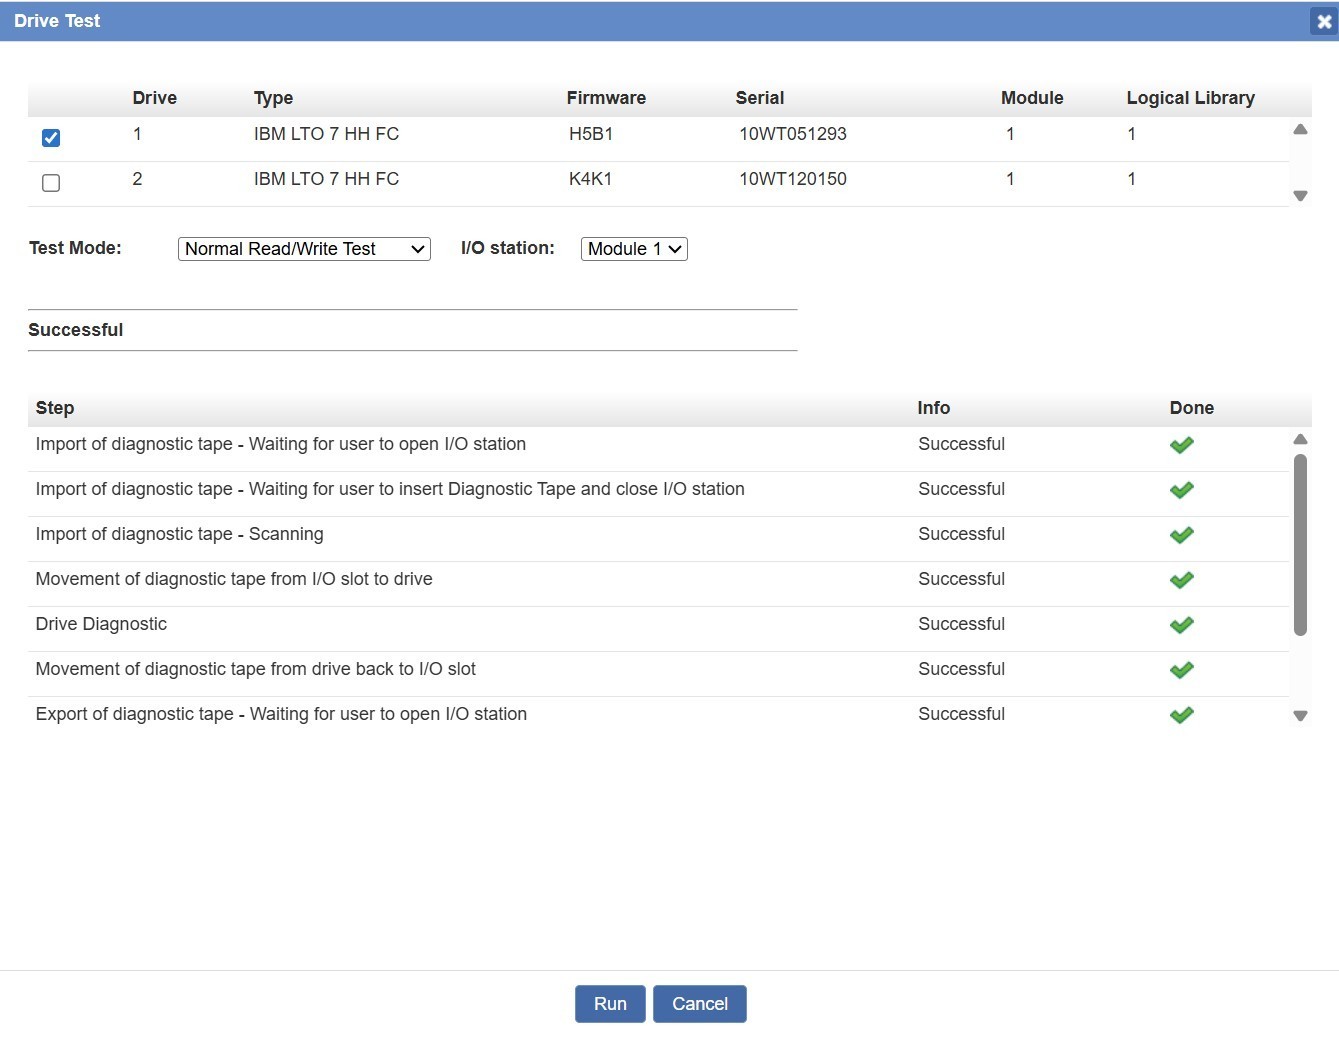Screen dimensions: 1339x1039
Task: Click checkmark beside Export of diagnostic tape
Action: pos(1181,715)
